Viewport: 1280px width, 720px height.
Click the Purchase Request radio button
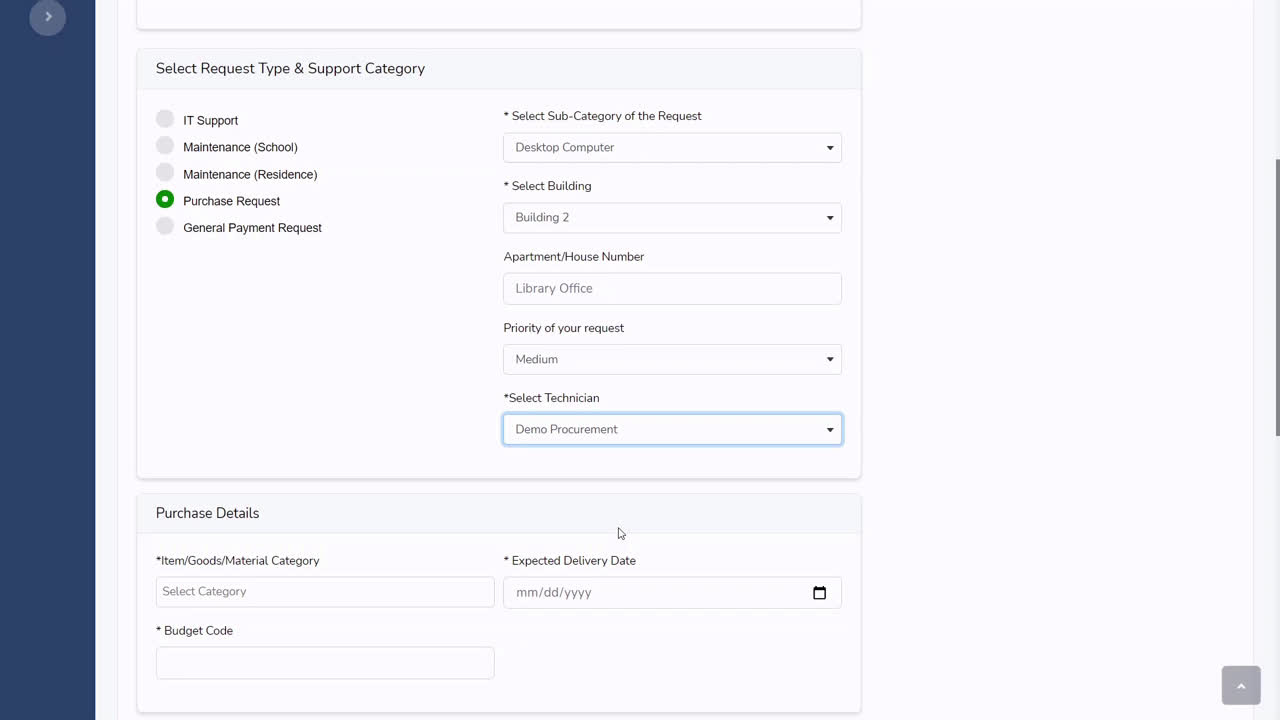click(x=164, y=199)
